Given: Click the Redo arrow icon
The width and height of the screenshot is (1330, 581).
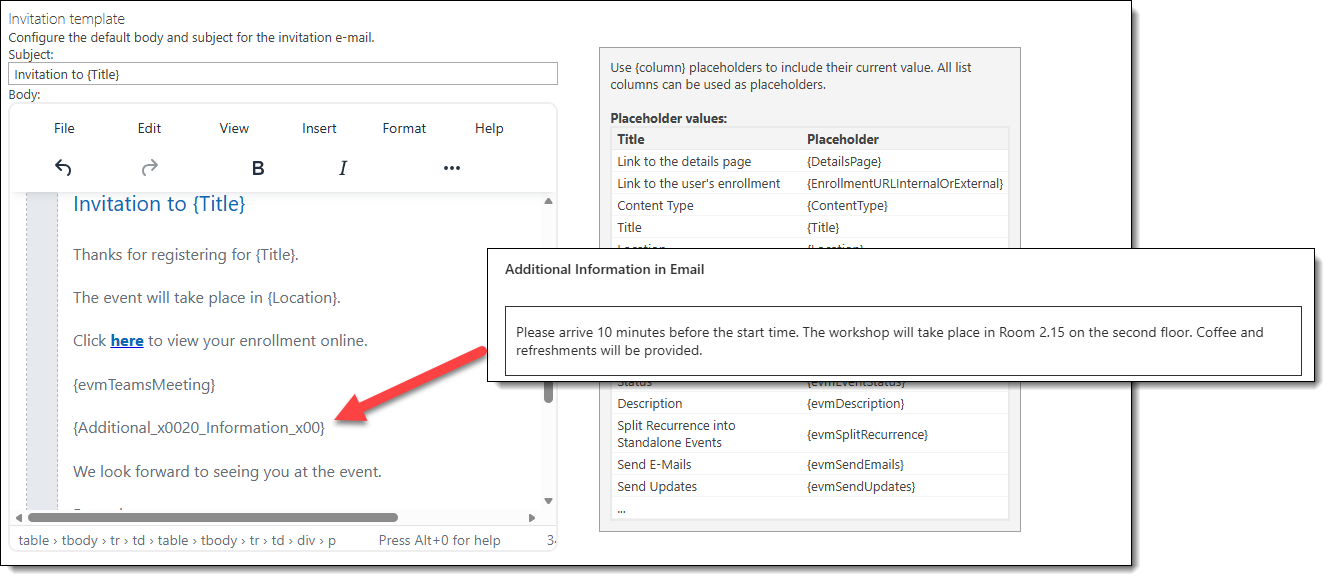Looking at the screenshot, I should coord(150,168).
